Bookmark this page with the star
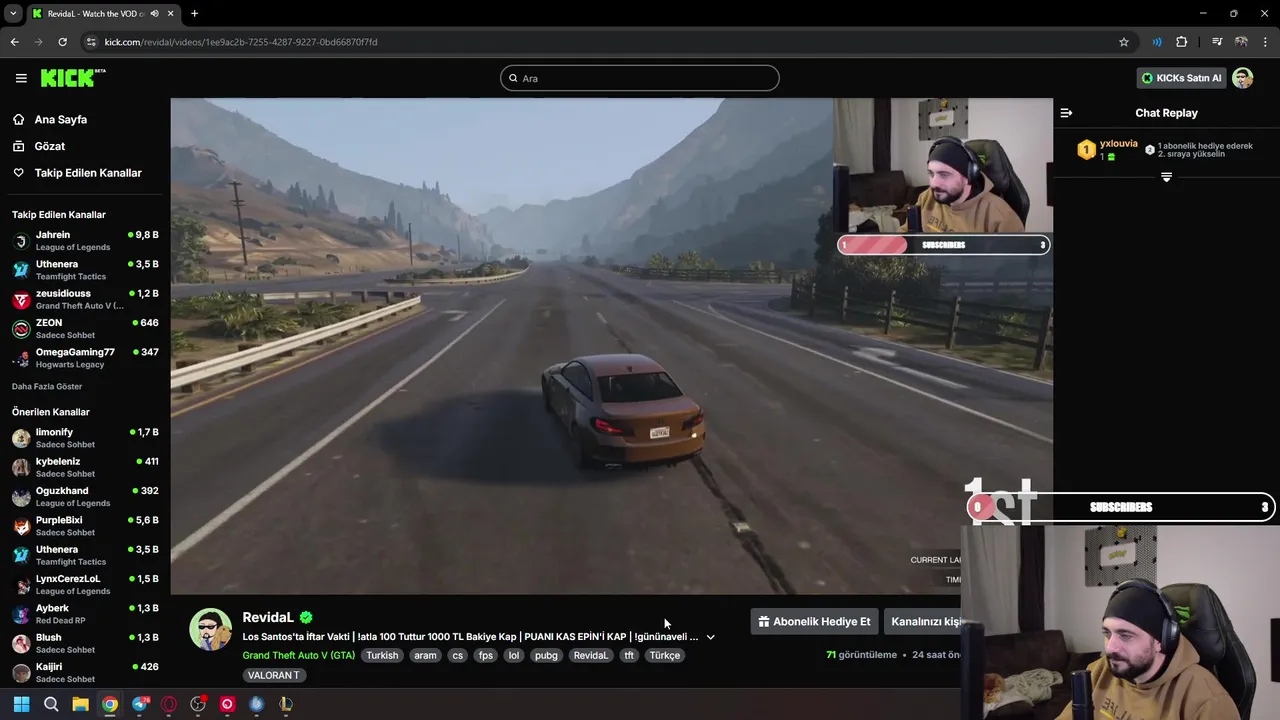The width and height of the screenshot is (1280, 720). pos(1124,42)
